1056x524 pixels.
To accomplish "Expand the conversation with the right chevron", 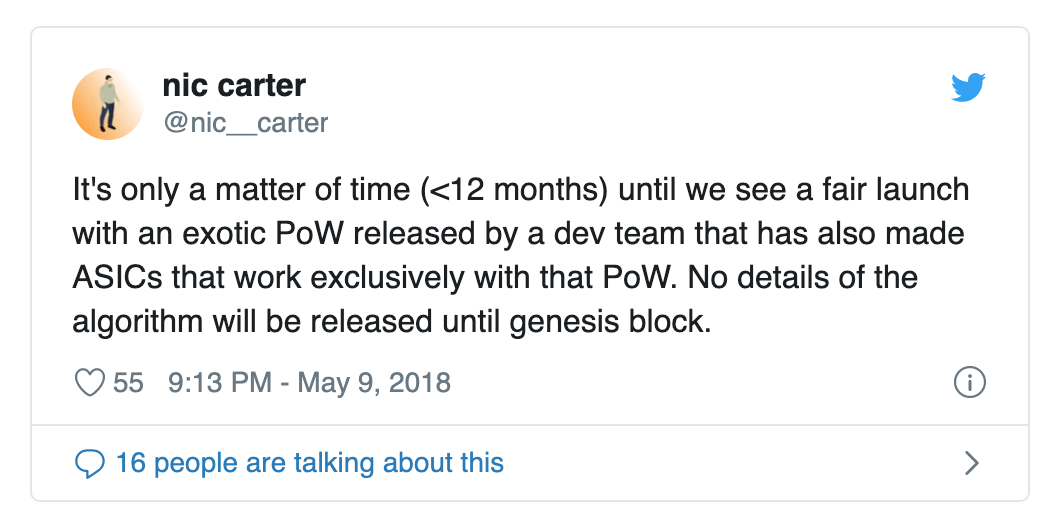I will coord(971,463).
